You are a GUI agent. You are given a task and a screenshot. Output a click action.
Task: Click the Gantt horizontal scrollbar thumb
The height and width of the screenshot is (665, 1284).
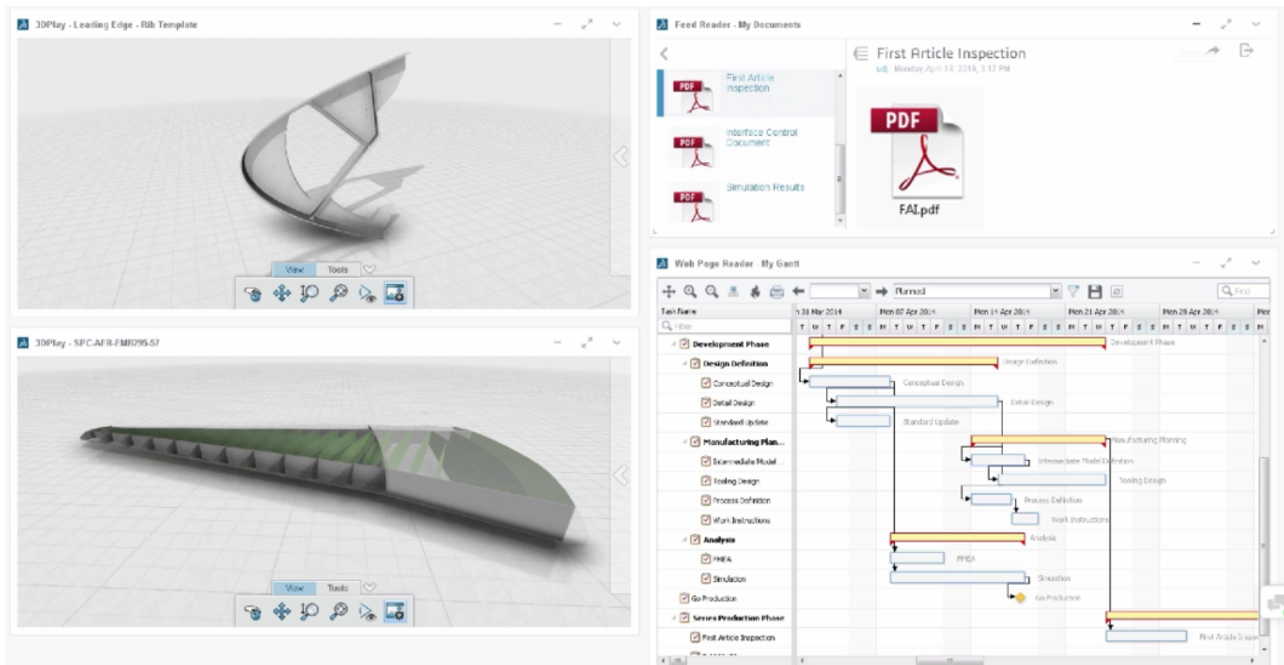point(949,660)
